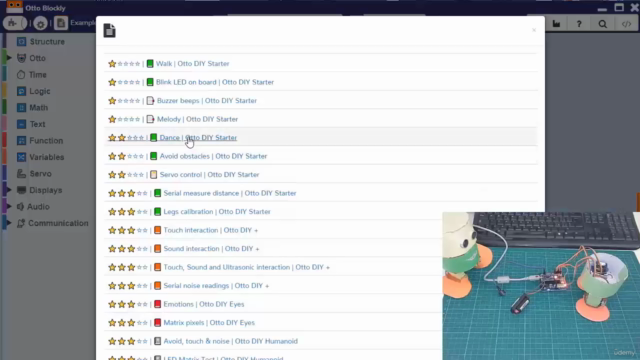Click star rating beside Walk example
Screen dimensions: 640x360
[124, 64]
